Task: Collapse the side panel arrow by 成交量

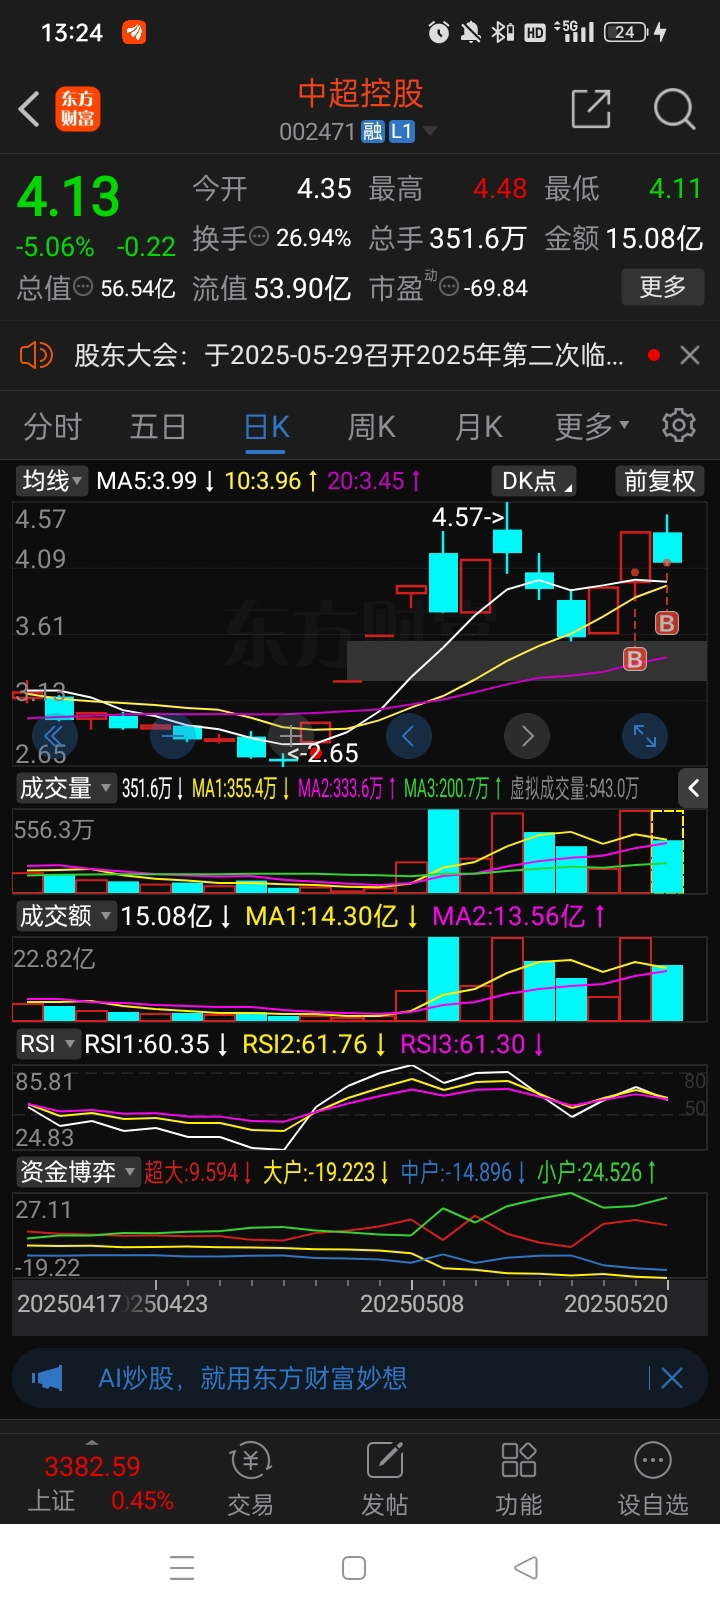Action: click(693, 788)
